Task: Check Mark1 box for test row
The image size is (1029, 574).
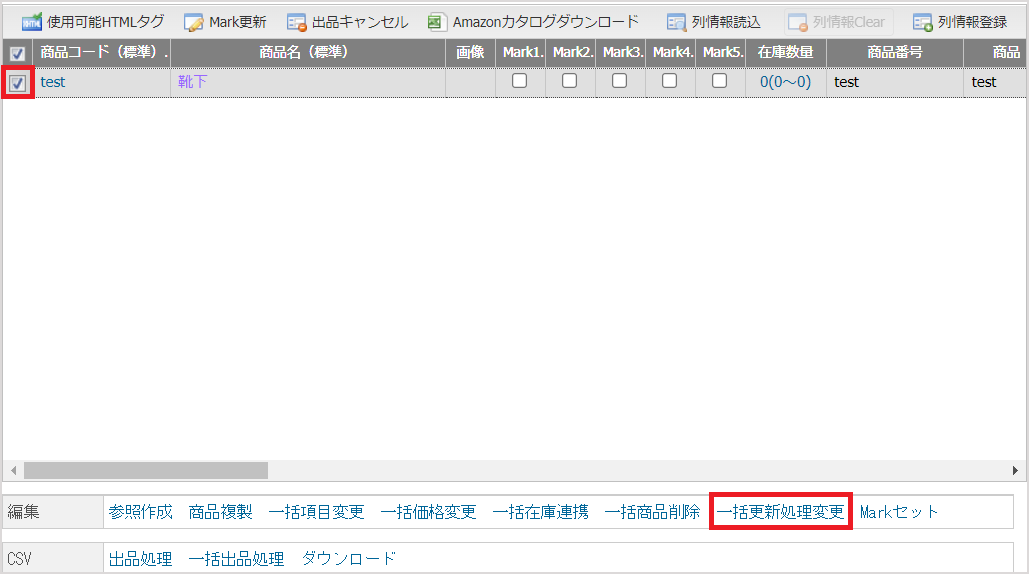Action: (519, 81)
